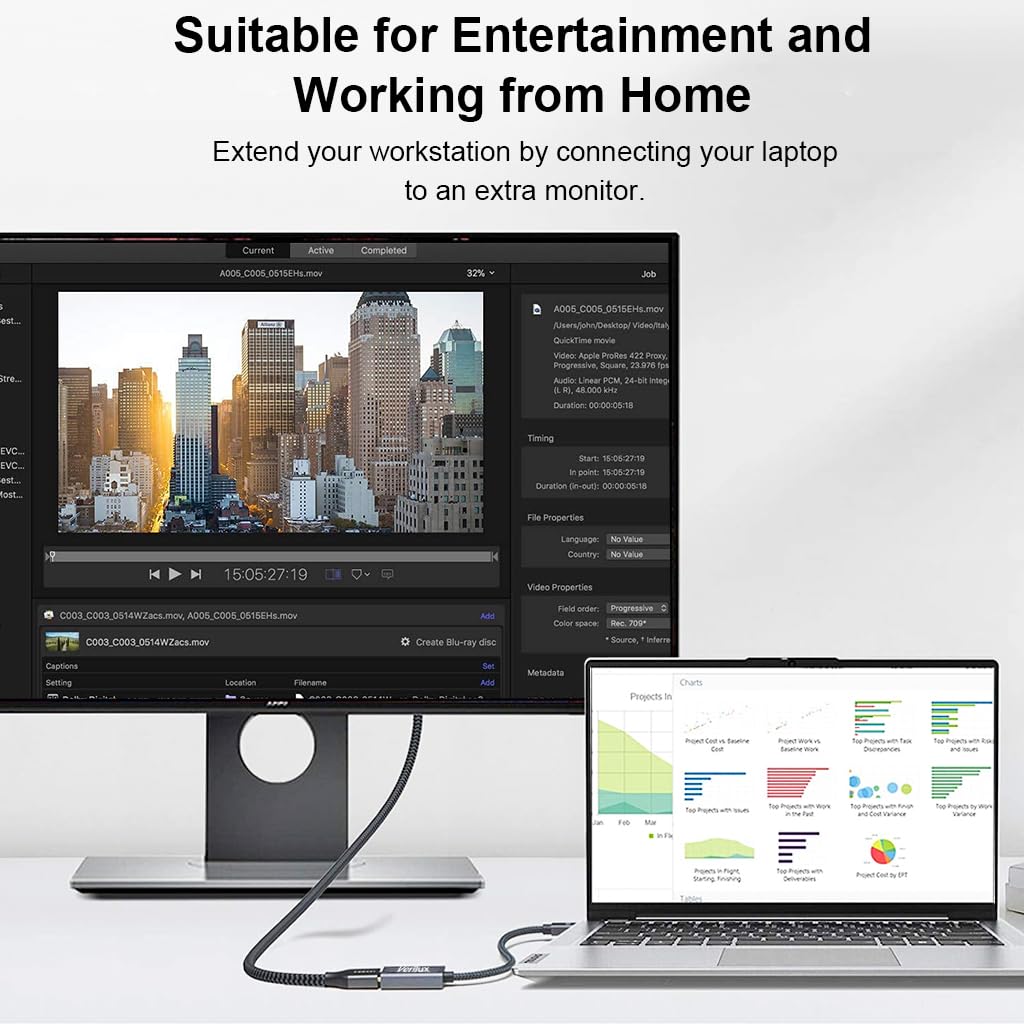Open the Language dropdown showing No Value
Screen dimensions: 1024x1024
(x=638, y=539)
